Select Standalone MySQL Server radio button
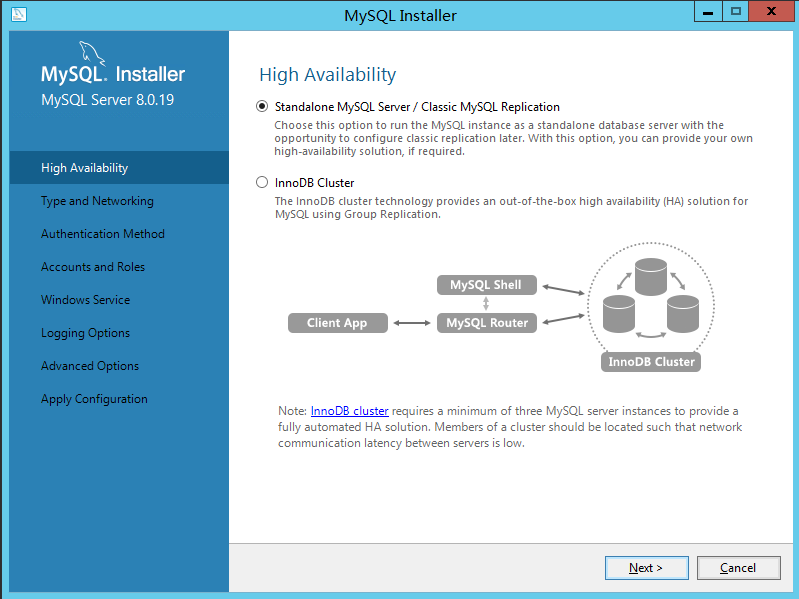799x599 pixels. [x=262, y=106]
